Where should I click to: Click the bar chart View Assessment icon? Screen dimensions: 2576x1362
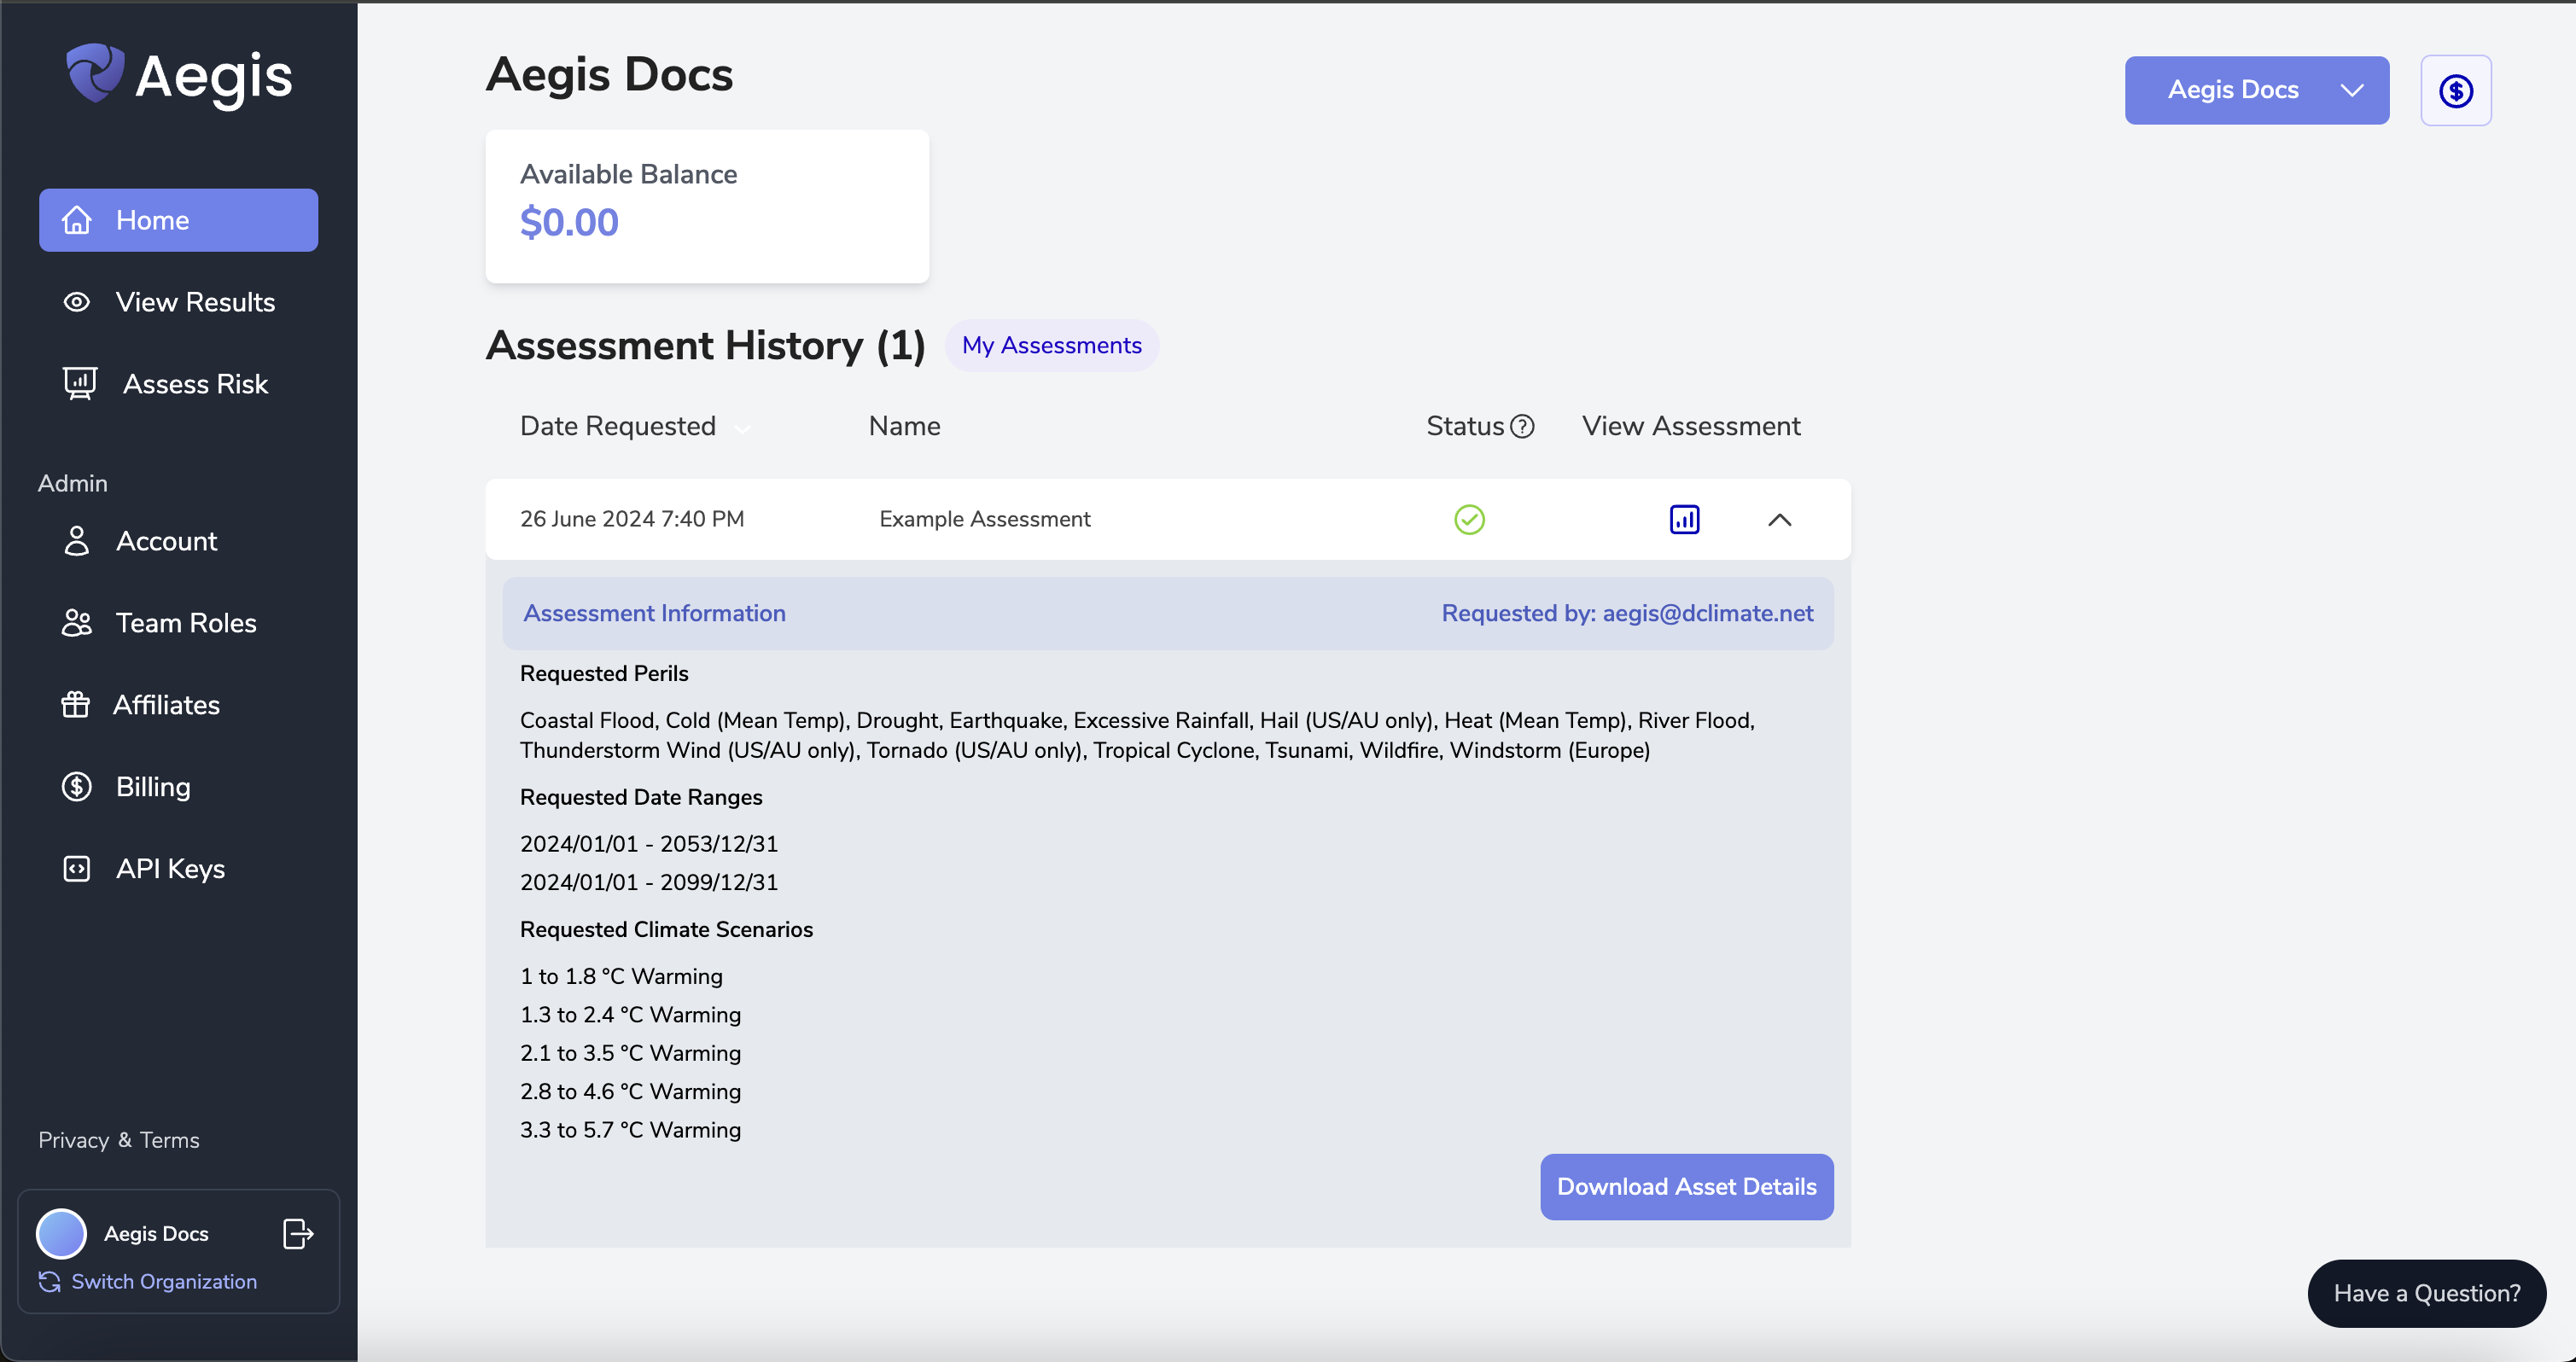(x=1685, y=517)
